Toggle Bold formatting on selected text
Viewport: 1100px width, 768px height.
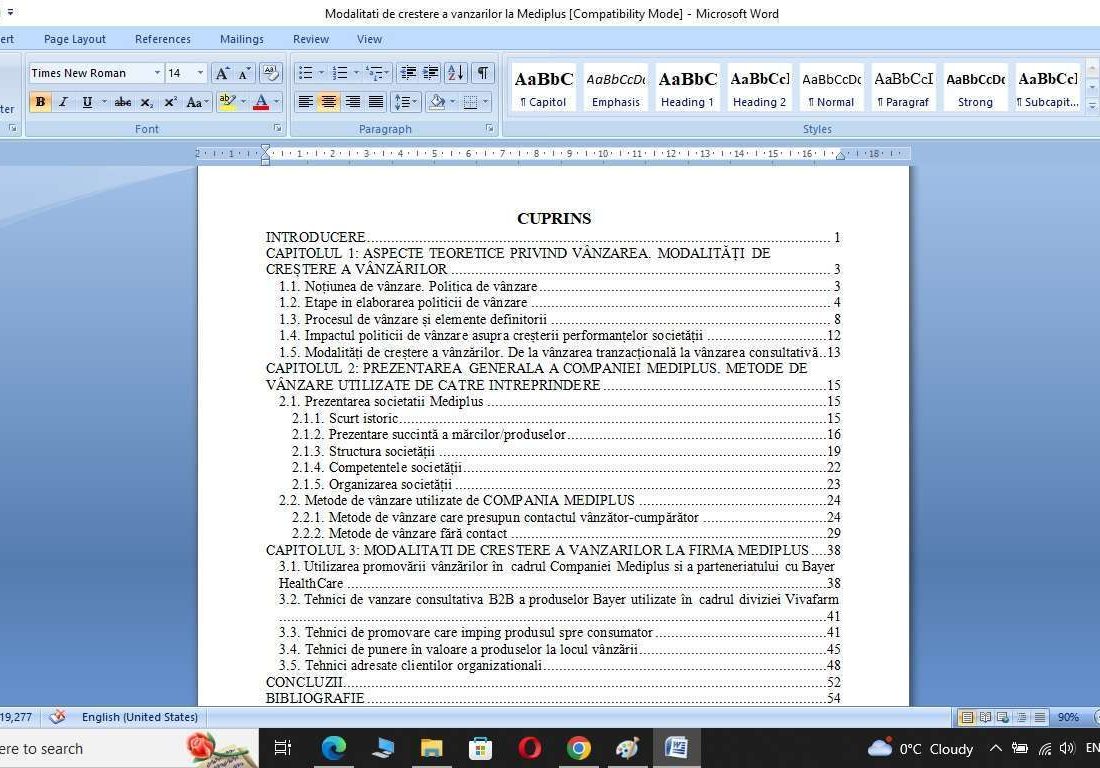(x=40, y=102)
